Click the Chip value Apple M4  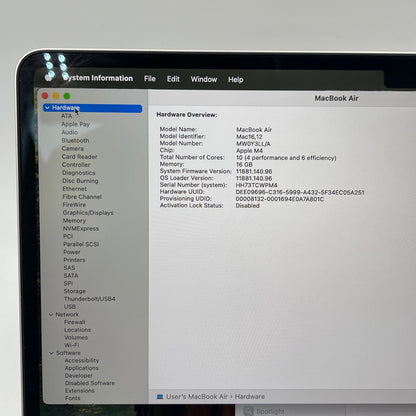point(249,151)
